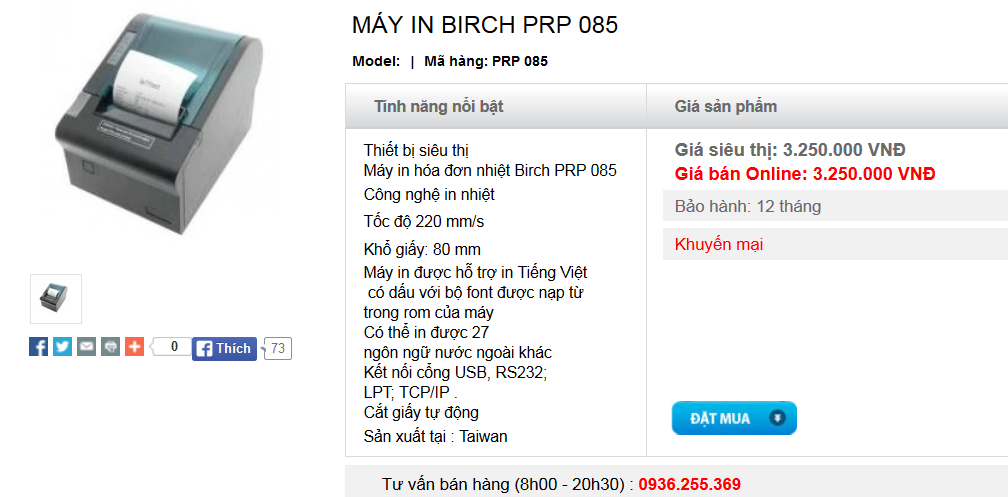Share product on Facebook icon
The width and height of the screenshot is (1008, 497).
click(39, 347)
